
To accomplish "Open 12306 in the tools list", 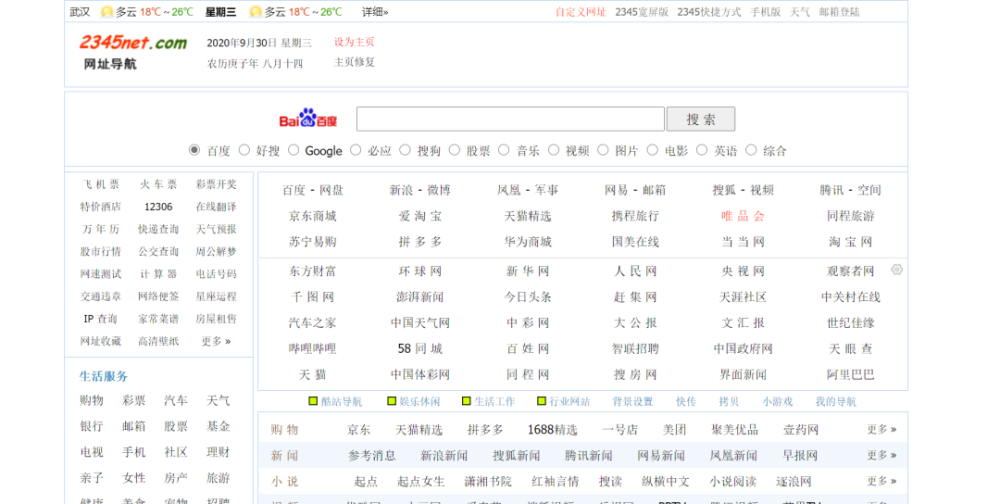I will click(158, 207).
